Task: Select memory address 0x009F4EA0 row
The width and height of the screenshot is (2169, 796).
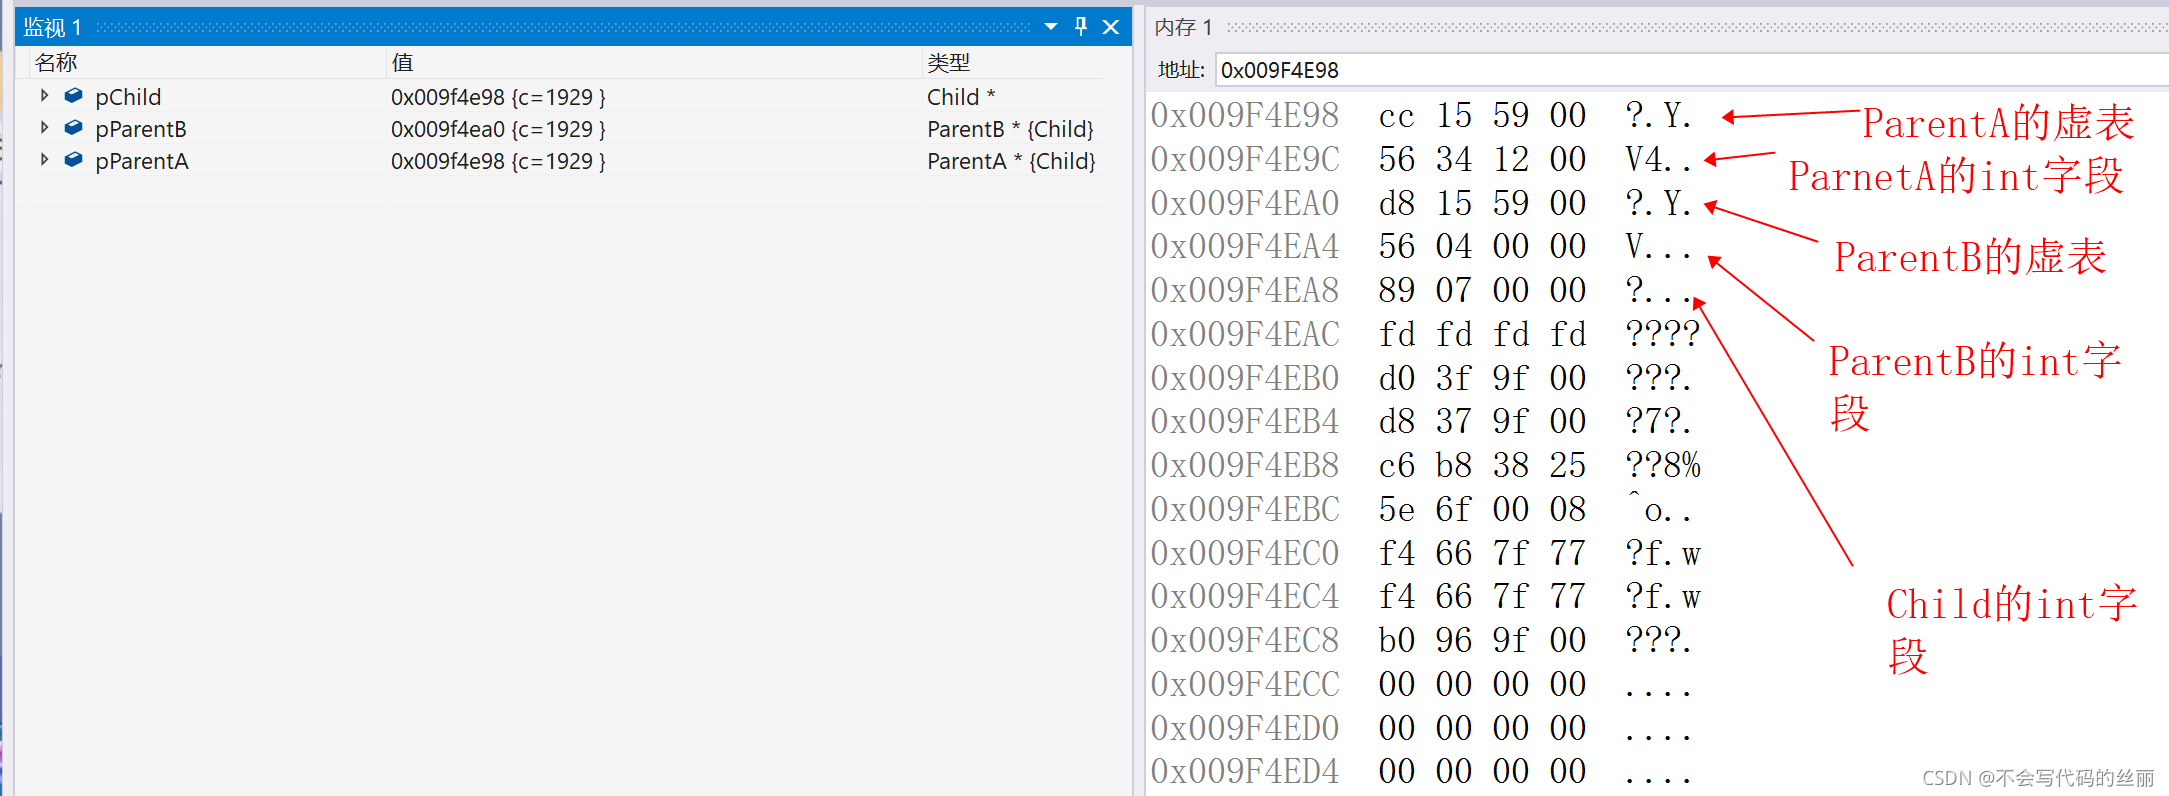Action: click(1425, 203)
